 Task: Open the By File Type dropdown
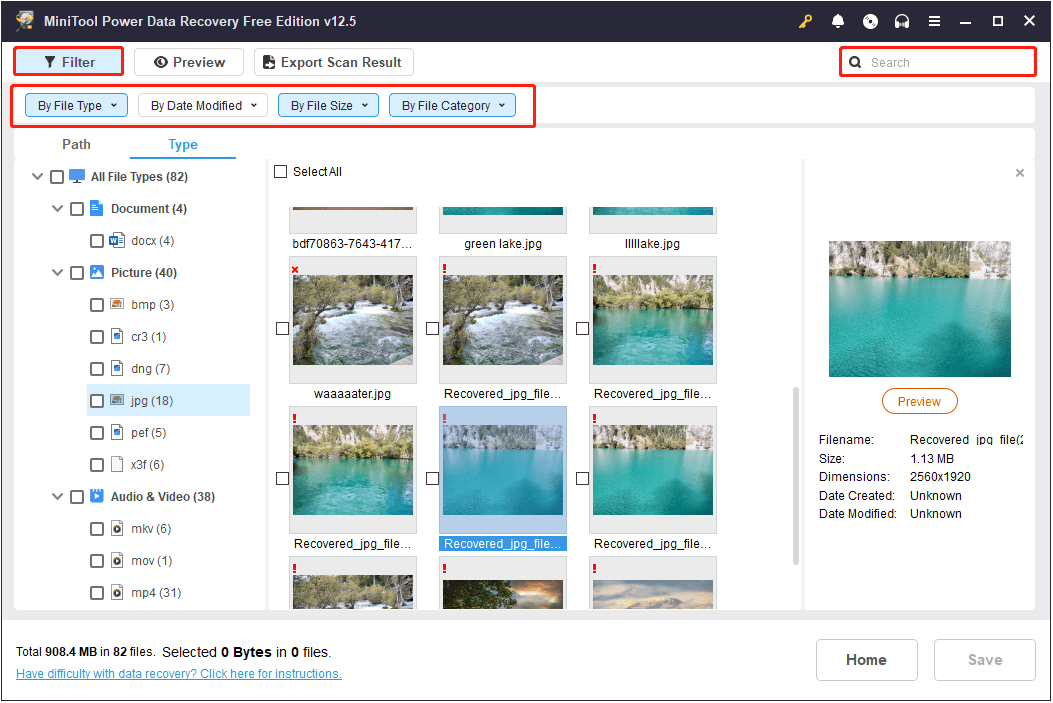click(x=77, y=105)
